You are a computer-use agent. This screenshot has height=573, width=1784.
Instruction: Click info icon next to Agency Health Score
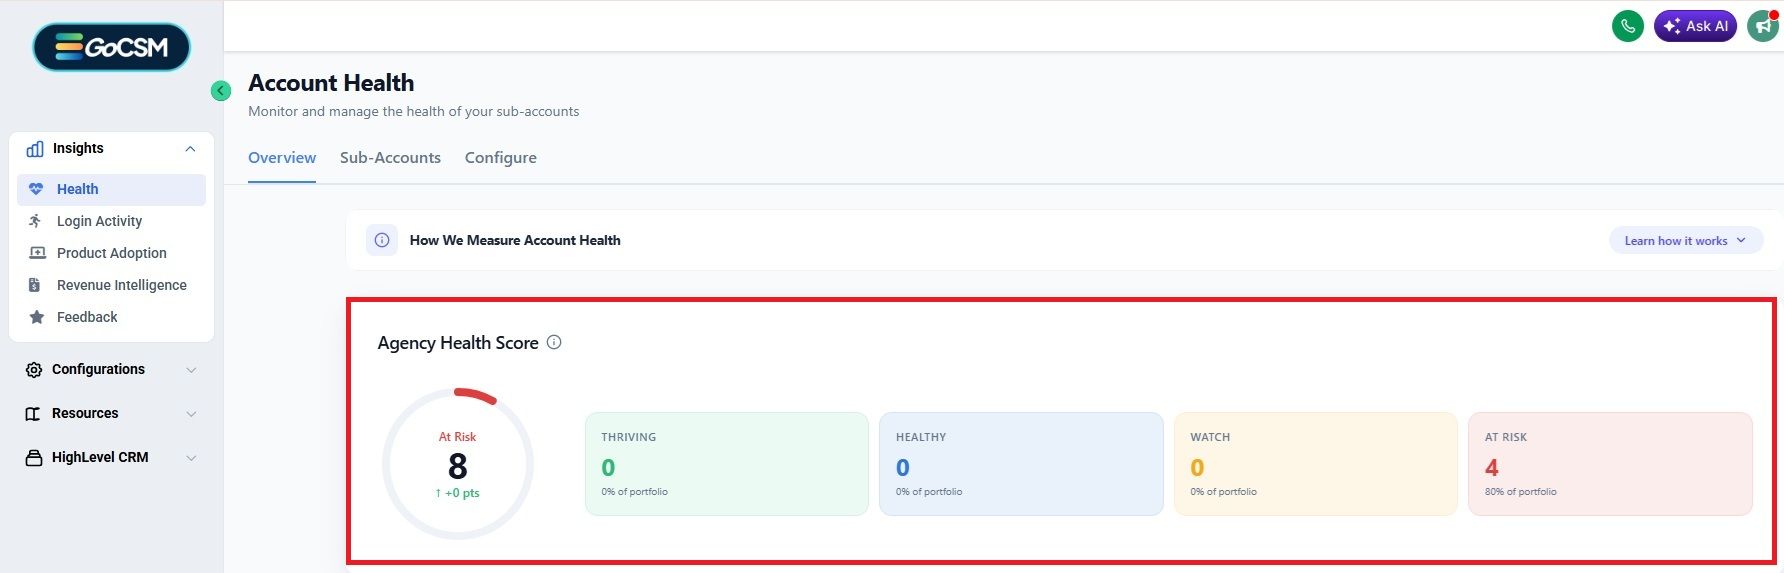click(x=554, y=342)
